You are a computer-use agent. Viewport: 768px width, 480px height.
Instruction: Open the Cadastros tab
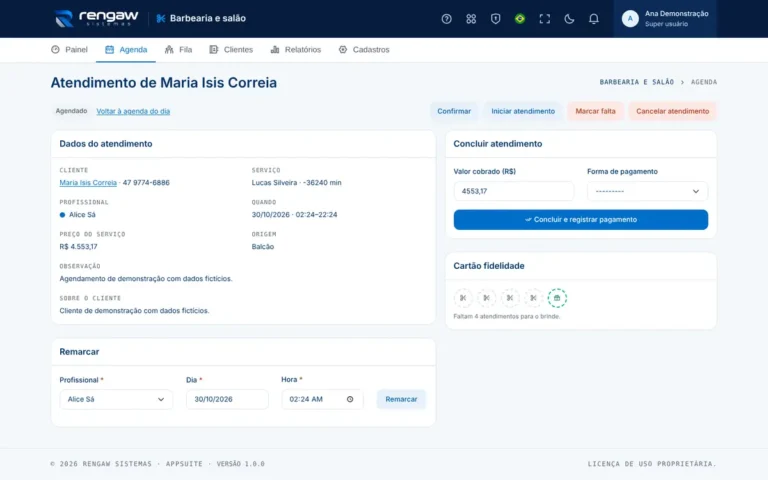pos(364,49)
